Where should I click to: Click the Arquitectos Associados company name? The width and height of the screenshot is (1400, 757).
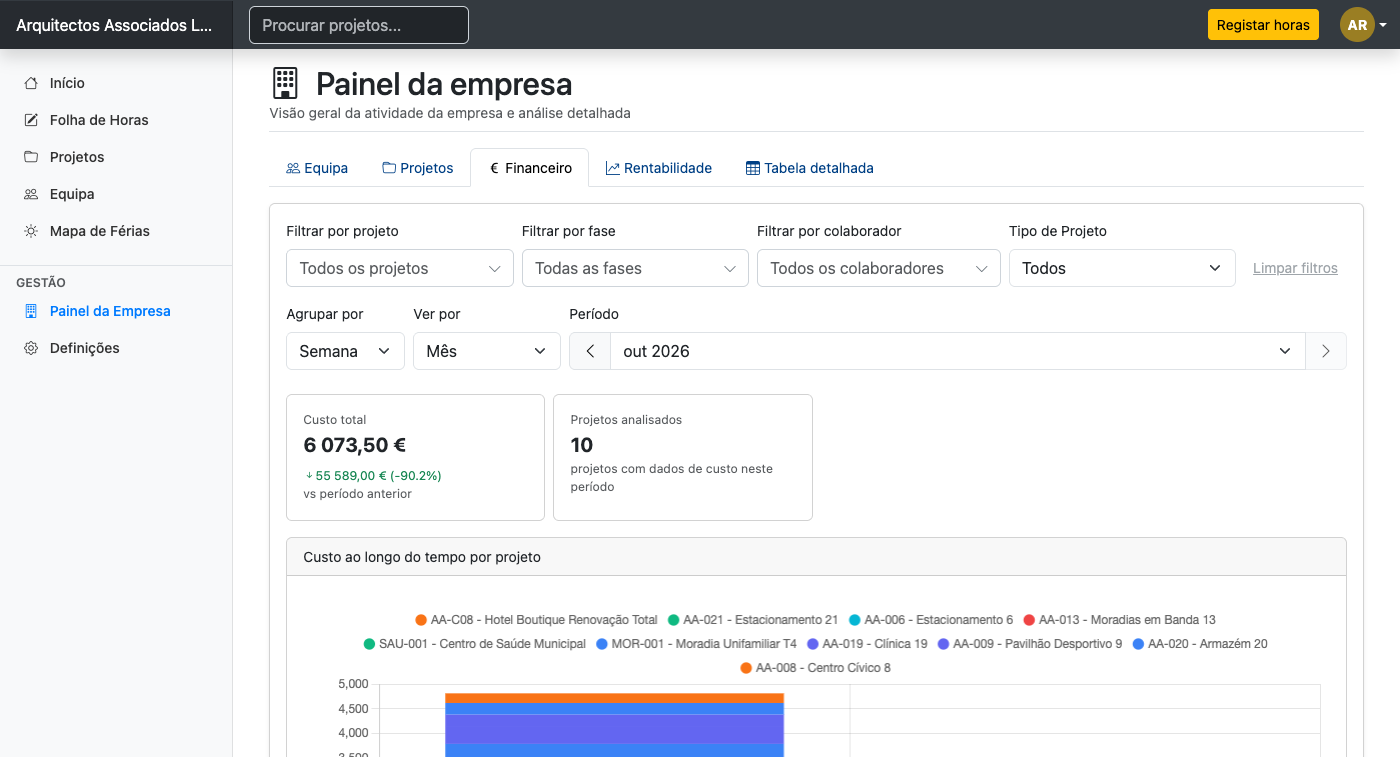coord(115,25)
